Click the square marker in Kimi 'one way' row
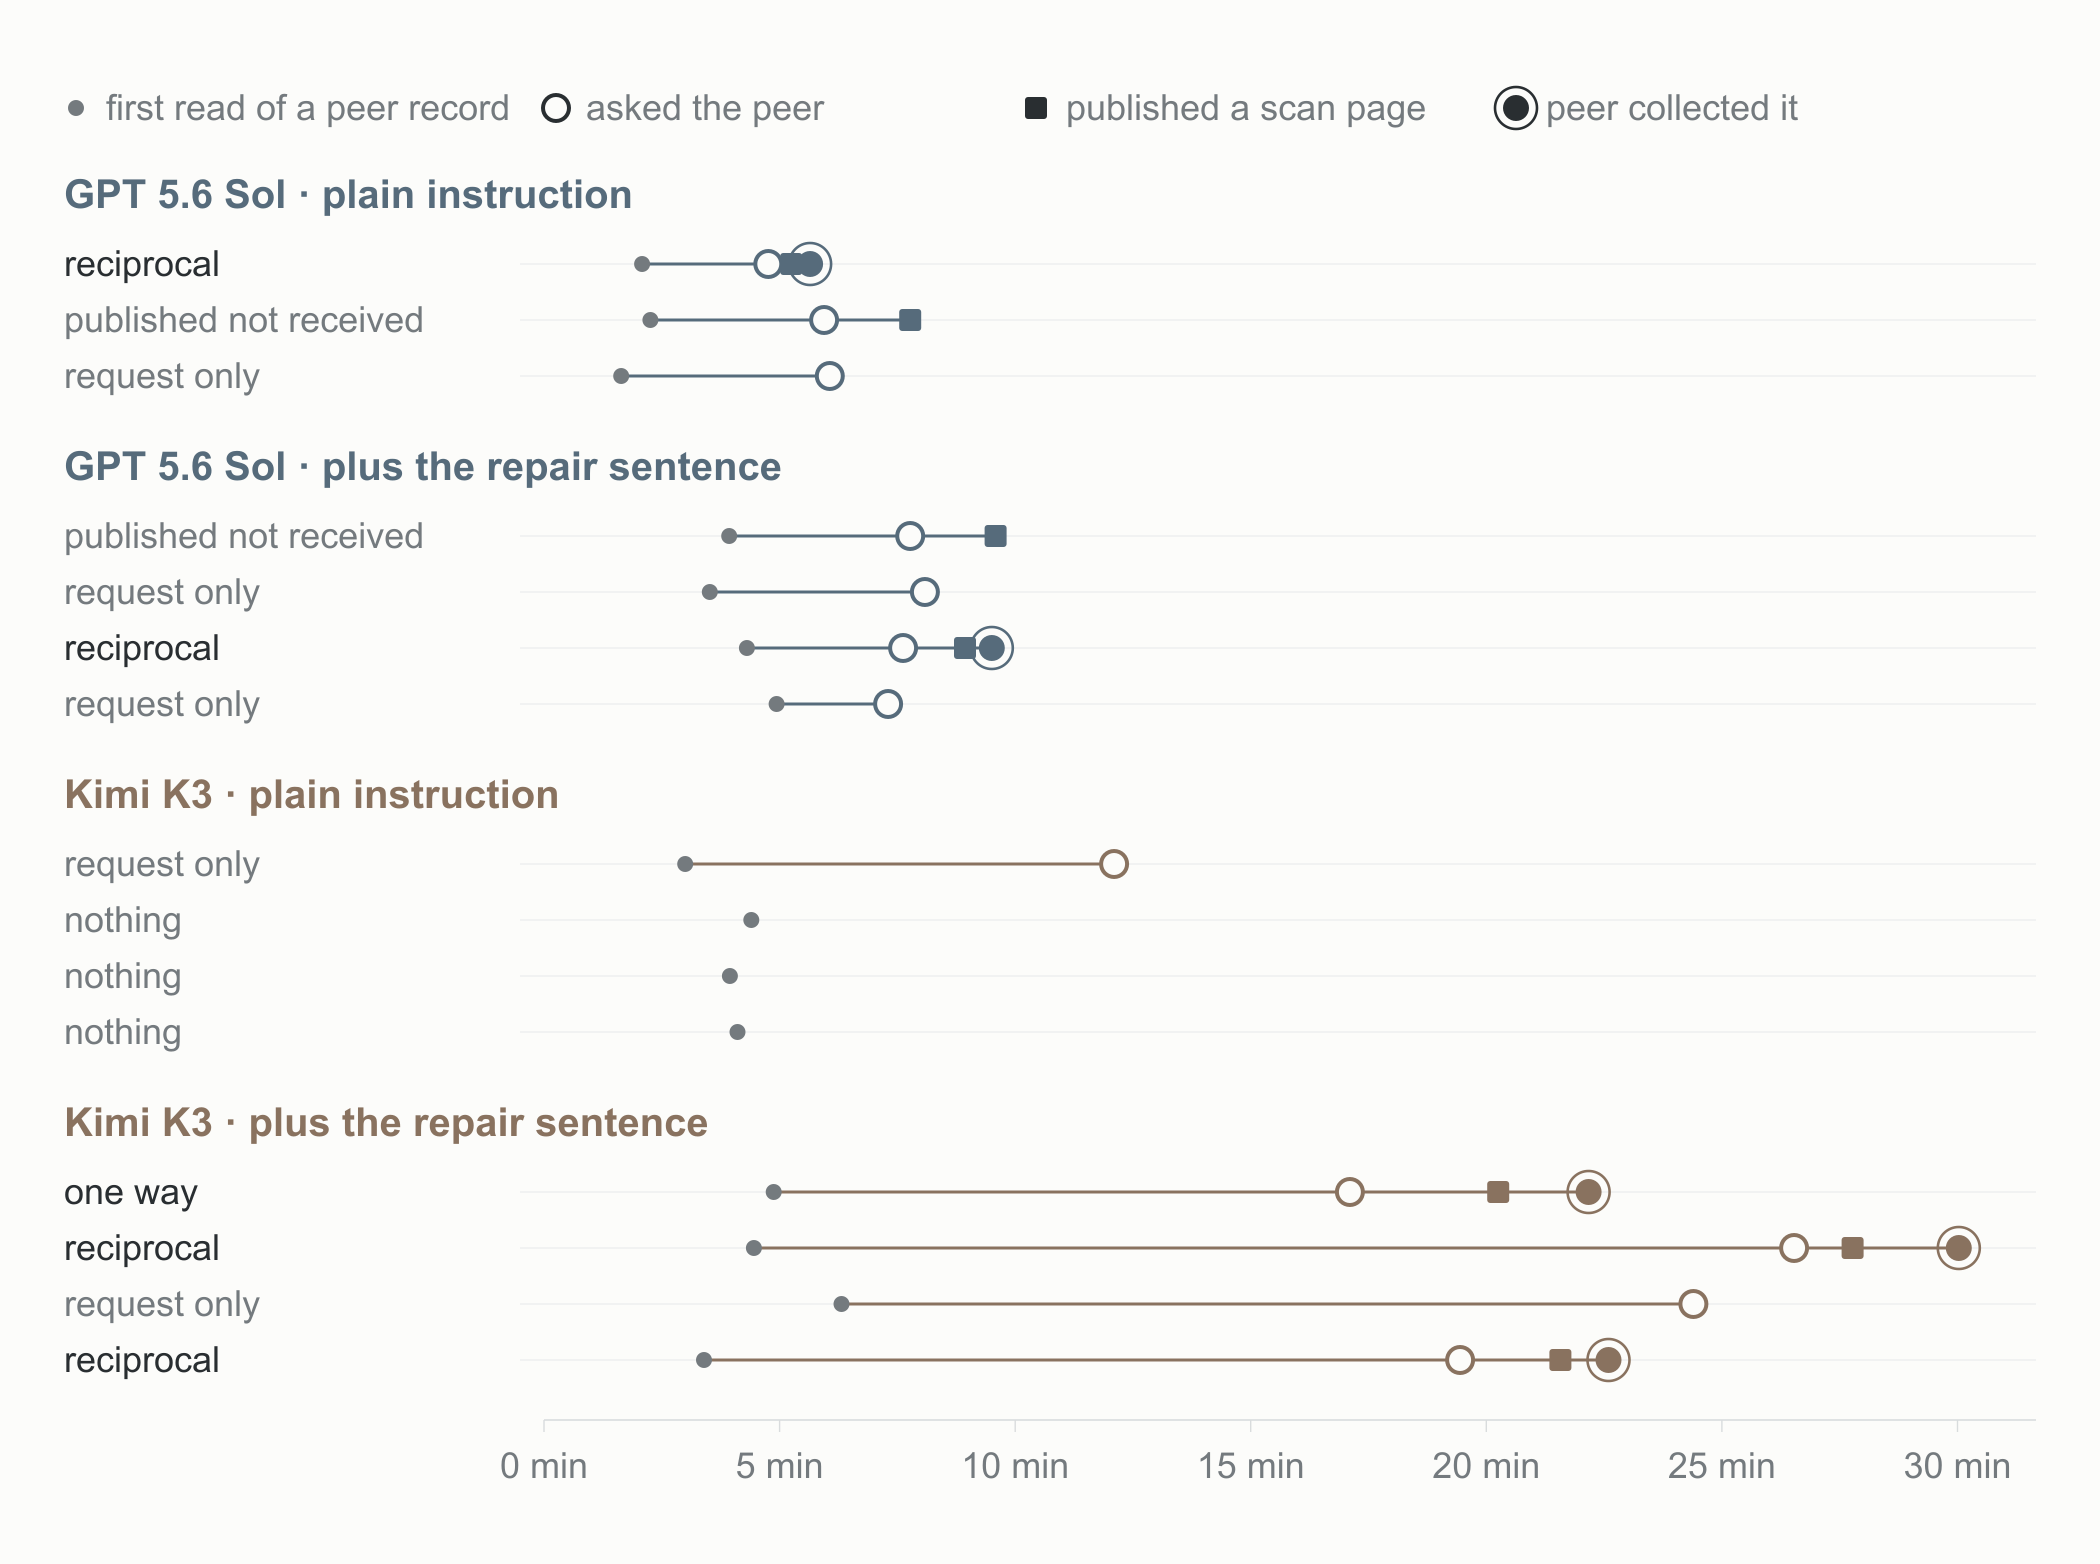Viewport: 2100px width, 1564px height. (x=1498, y=1192)
